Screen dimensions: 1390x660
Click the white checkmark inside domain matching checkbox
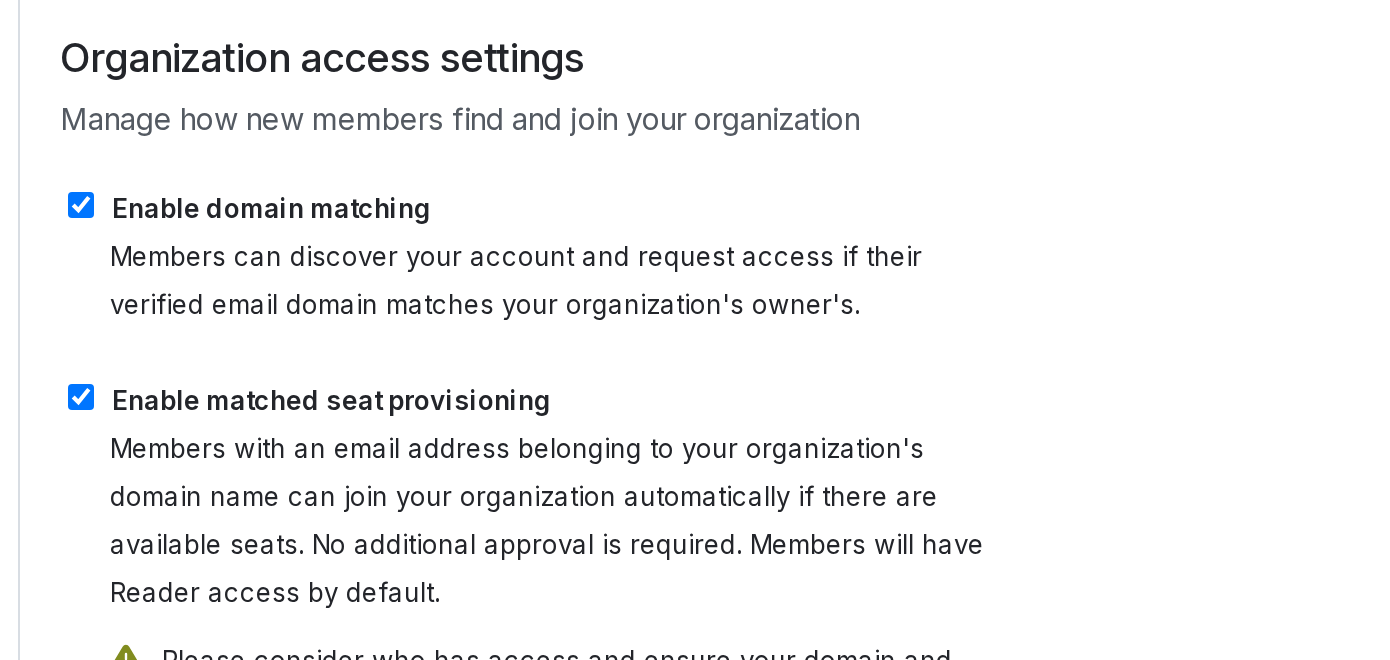click(80, 204)
